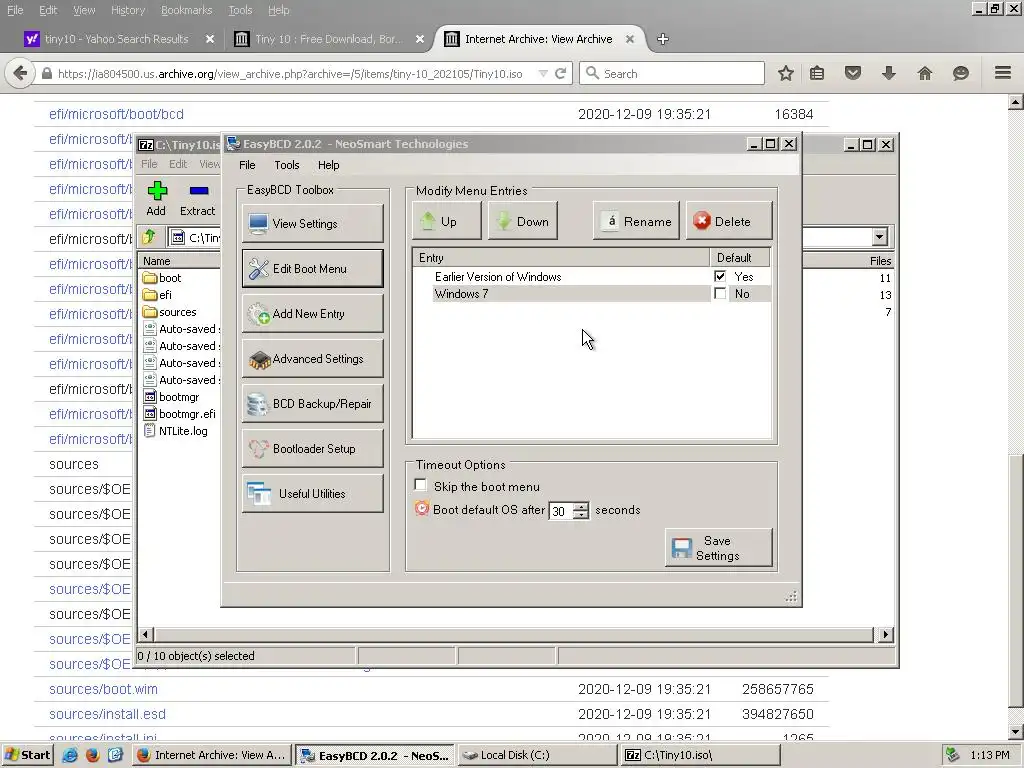Click the Entry column header
Image resolution: width=1024 pixels, height=768 pixels.
[x=562, y=258]
